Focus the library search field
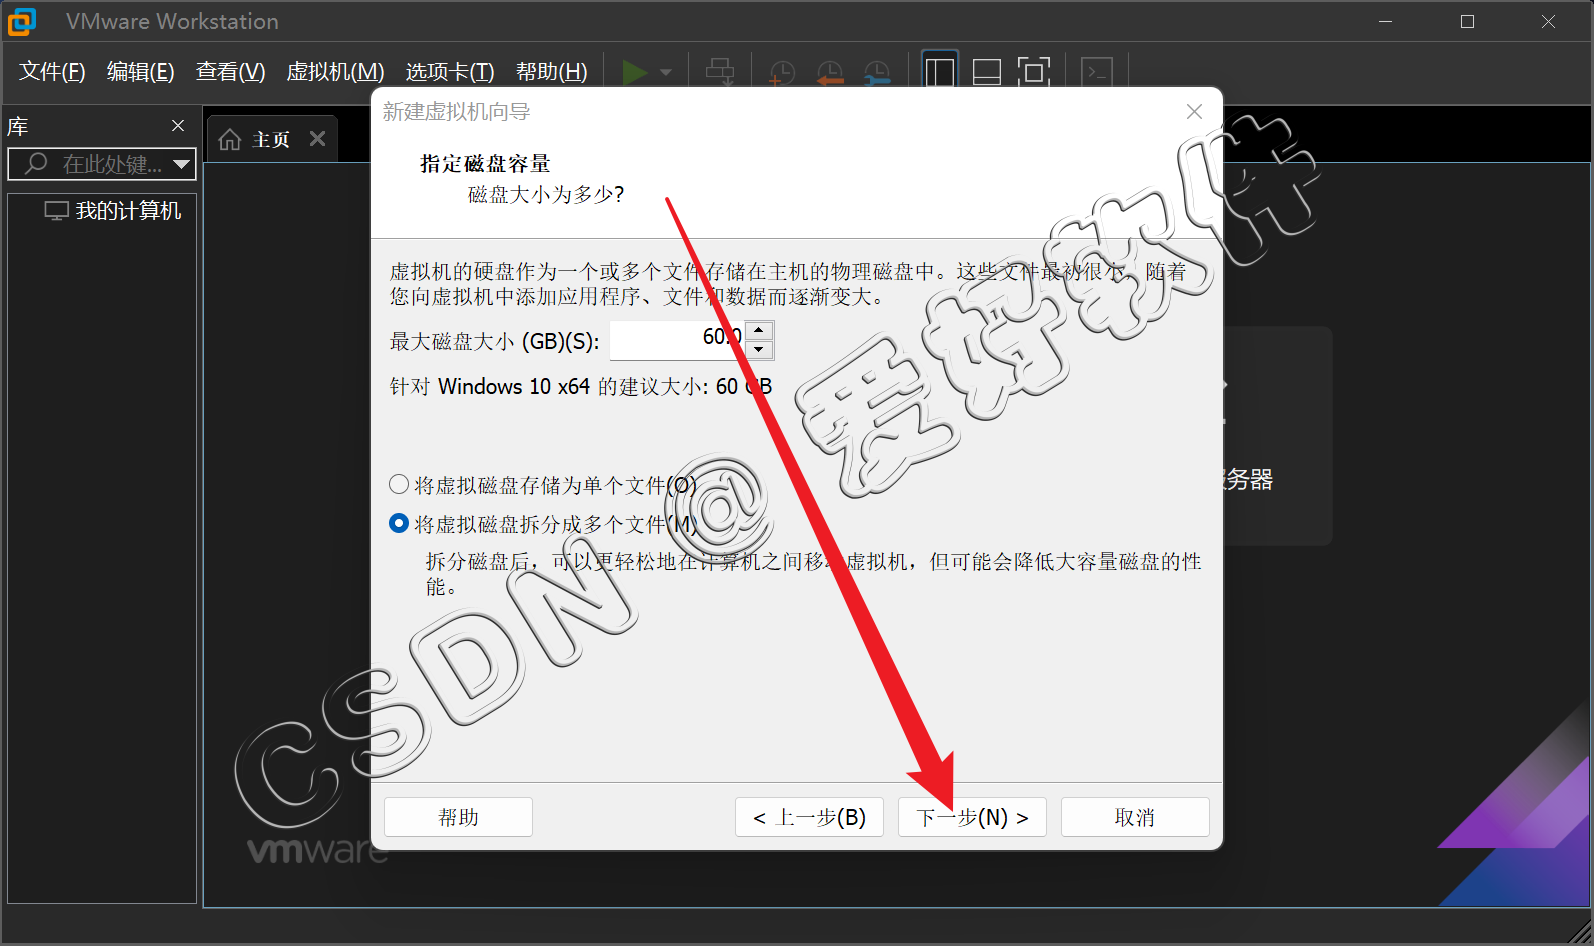Screen dimensions: 1594x946 [x=102, y=164]
